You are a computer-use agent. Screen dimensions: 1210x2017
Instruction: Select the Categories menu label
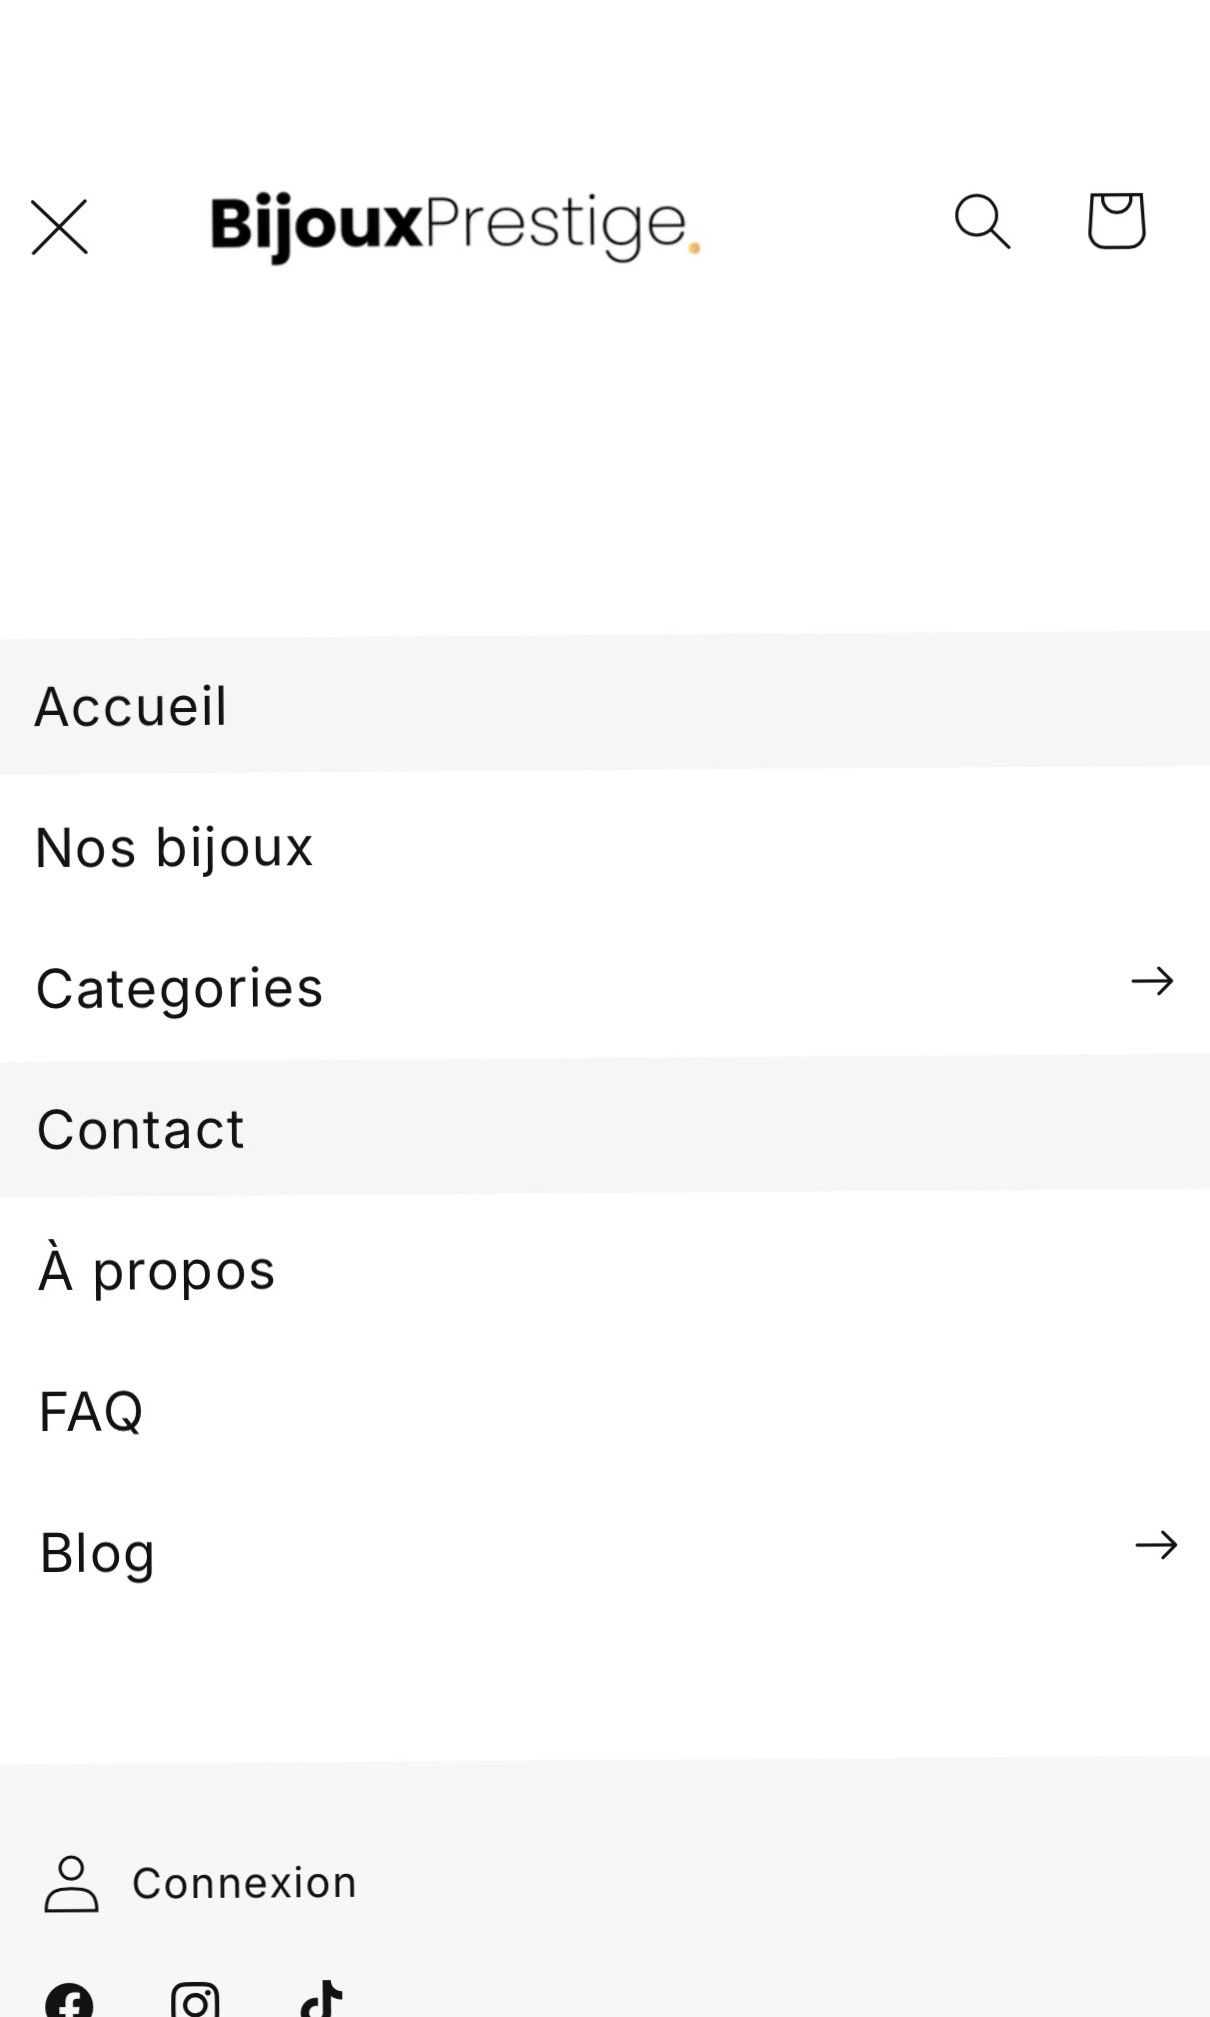(180, 988)
